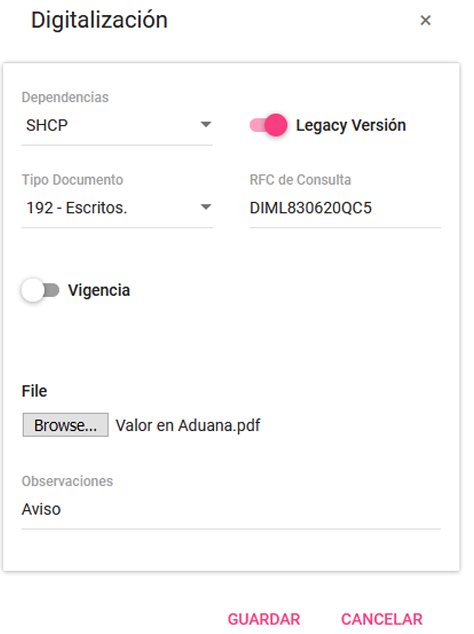Enable the Vigencia switch
The image size is (474, 634).
40,290
